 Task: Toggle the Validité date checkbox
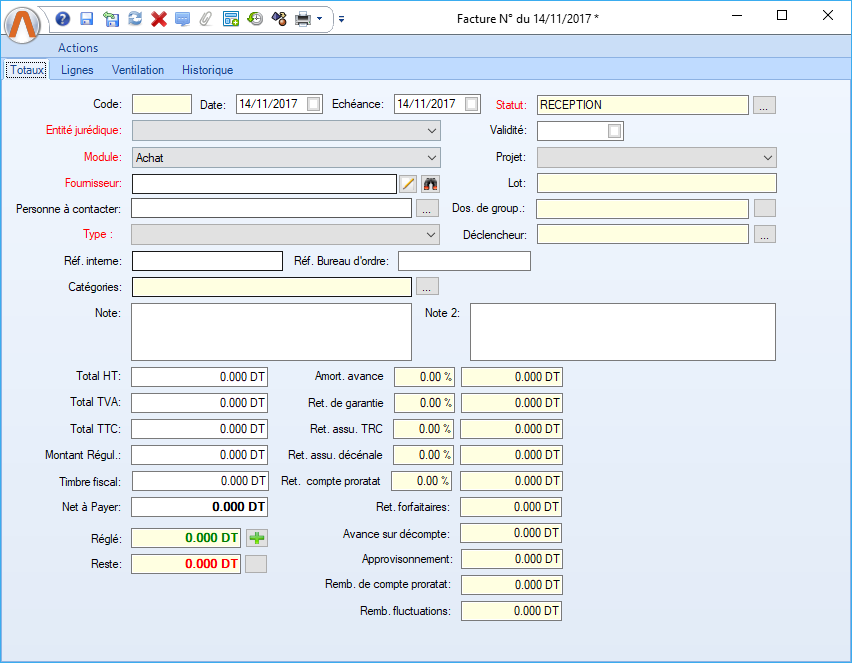tap(614, 131)
